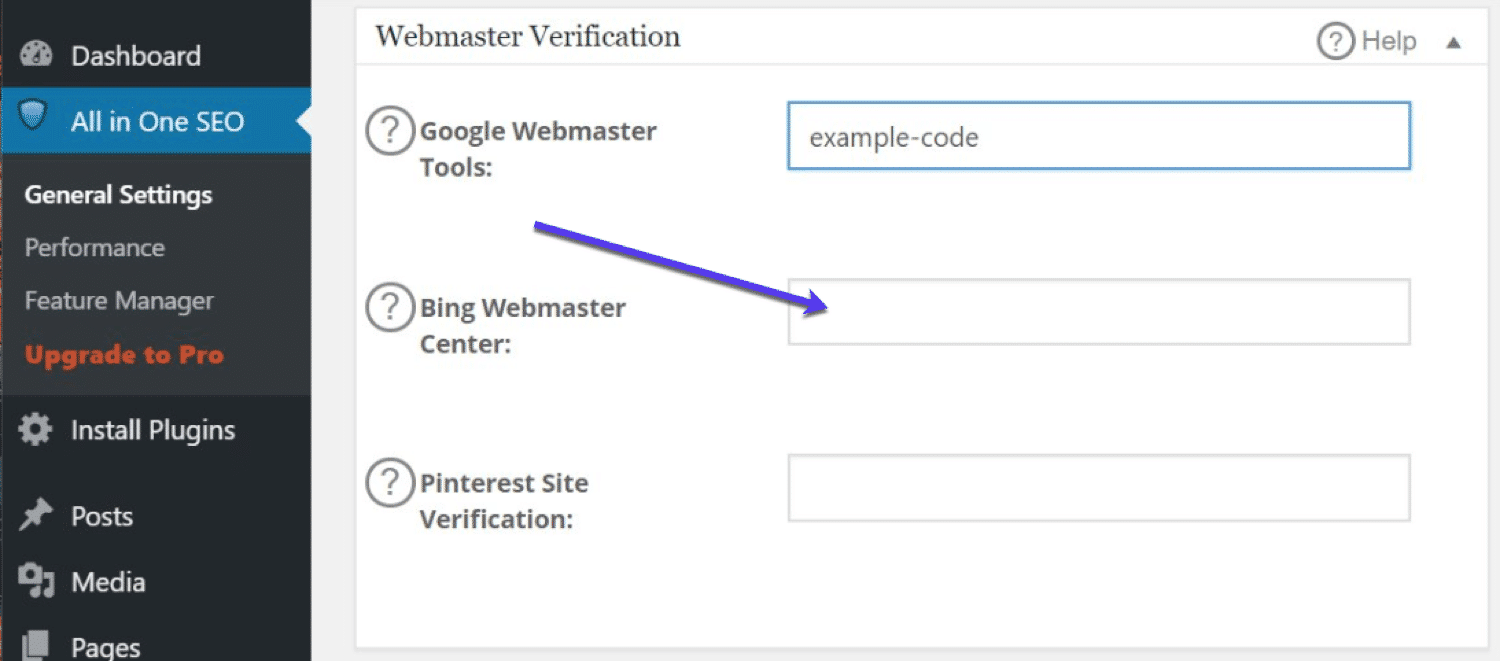Image resolution: width=1500 pixels, height=661 pixels.
Task: Open the Help question mark icon
Action: coord(1336,41)
